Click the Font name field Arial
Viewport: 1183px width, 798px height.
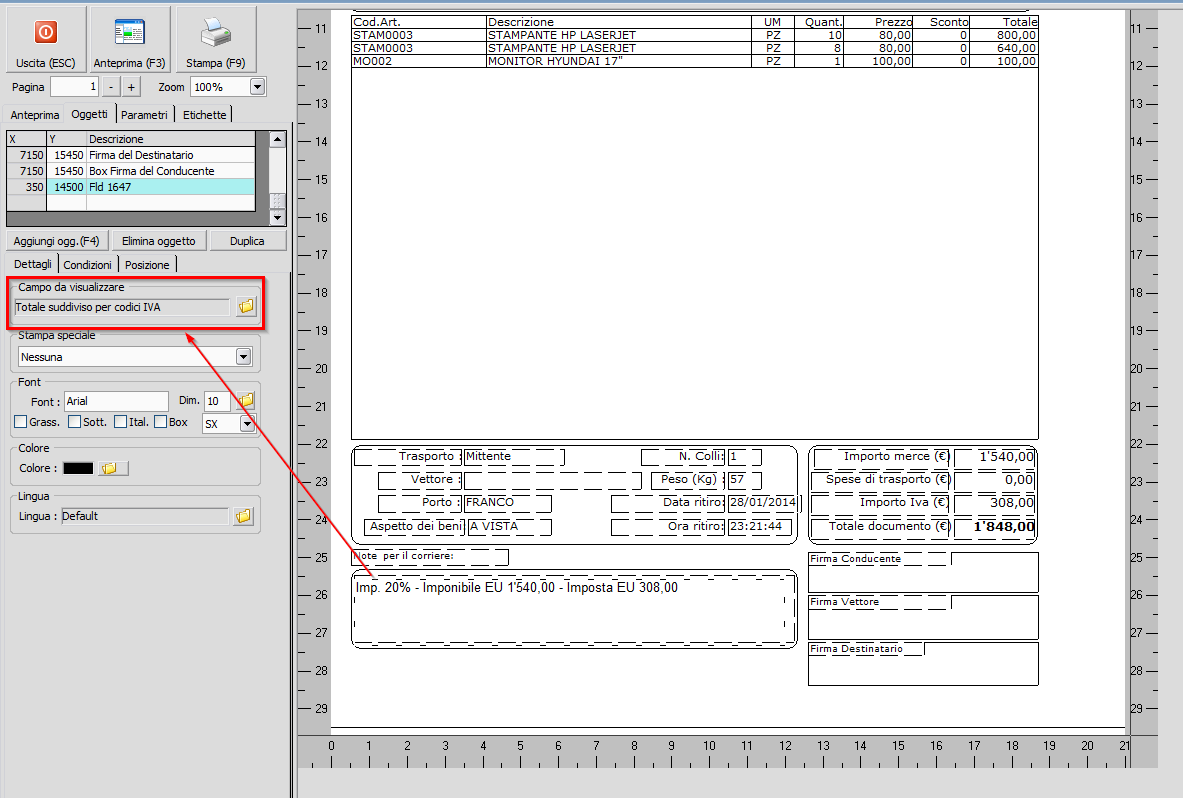tap(116, 401)
